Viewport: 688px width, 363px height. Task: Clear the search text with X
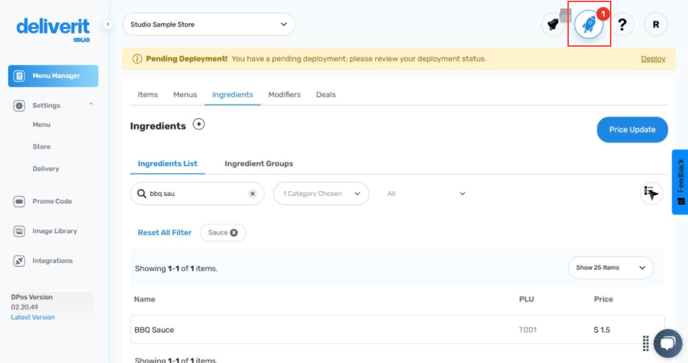tap(252, 194)
